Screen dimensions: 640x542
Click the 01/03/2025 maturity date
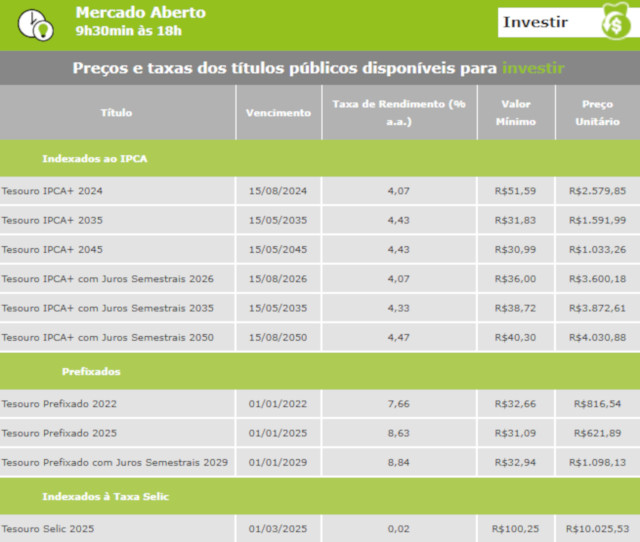coord(278,529)
